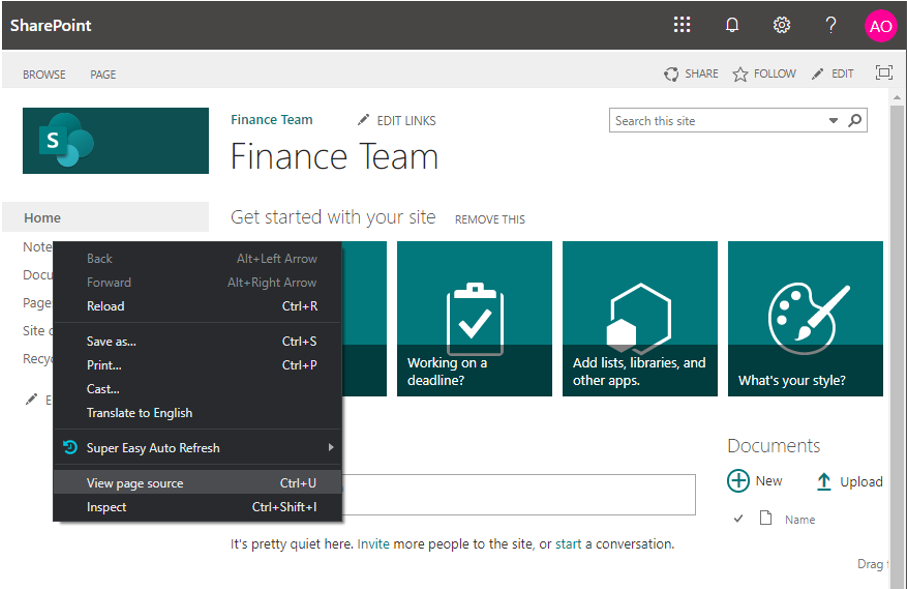Choose Translate to English
Screen dimensions: 907x589
197,413
